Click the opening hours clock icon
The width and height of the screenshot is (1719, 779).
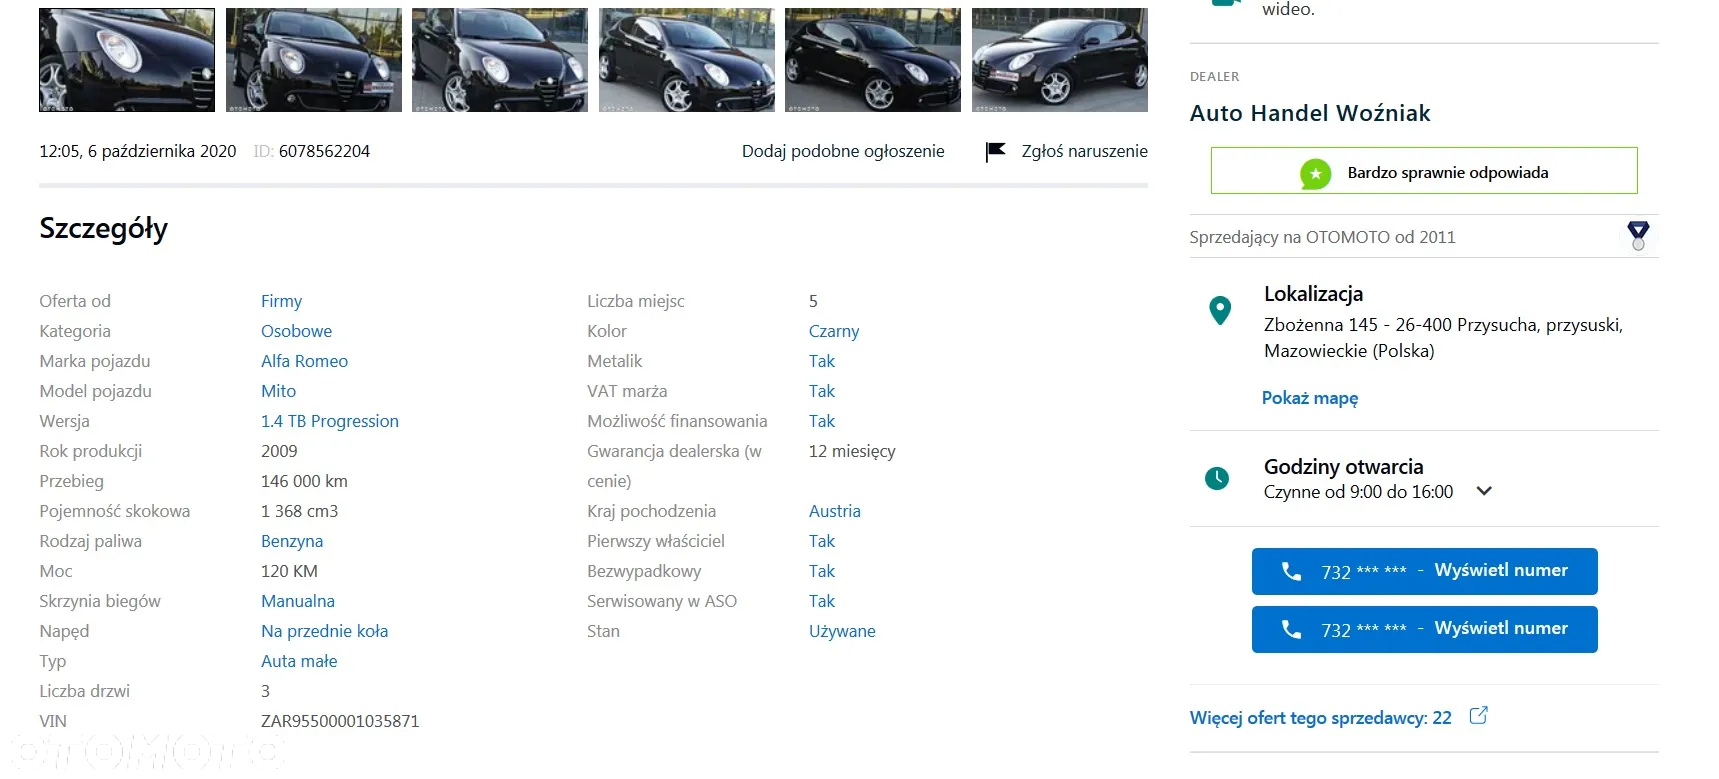(x=1217, y=479)
